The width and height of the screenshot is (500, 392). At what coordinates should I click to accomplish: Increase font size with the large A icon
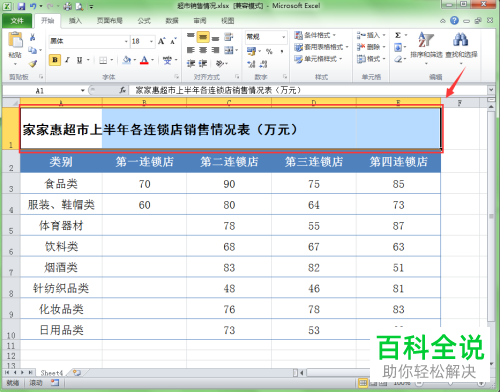click(161, 41)
